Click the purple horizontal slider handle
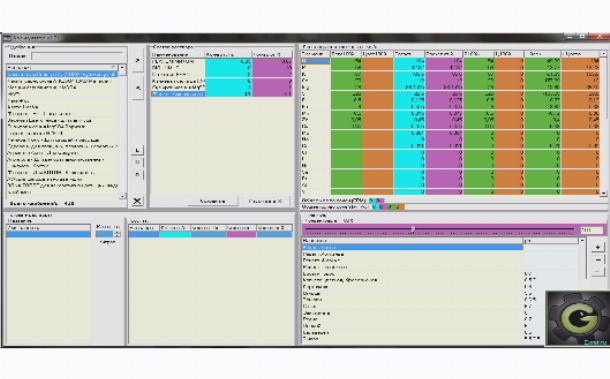Image resolution: width=610 pixels, height=379 pixels. 413,229
